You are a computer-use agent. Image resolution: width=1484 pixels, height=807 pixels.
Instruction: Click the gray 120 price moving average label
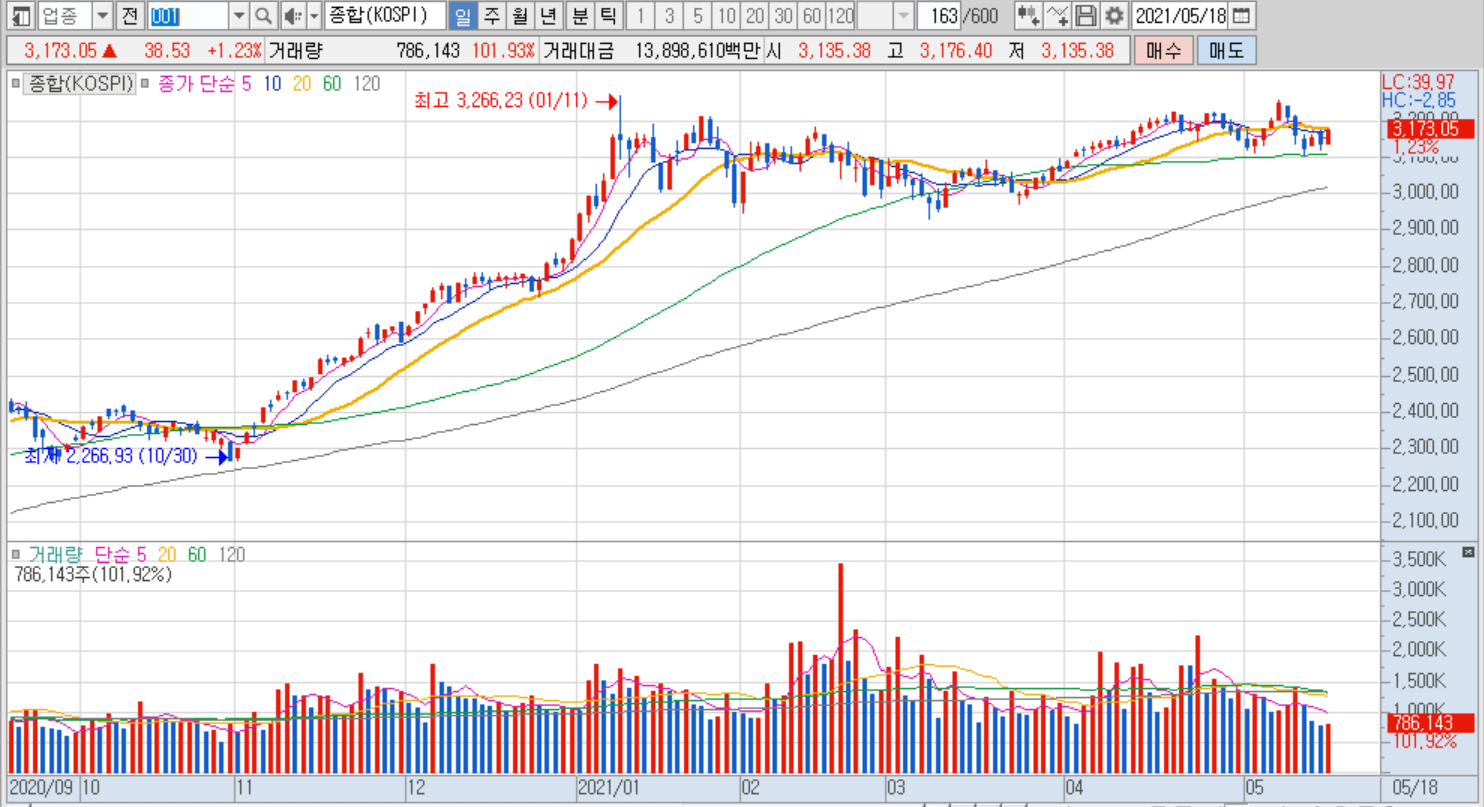pos(367,84)
